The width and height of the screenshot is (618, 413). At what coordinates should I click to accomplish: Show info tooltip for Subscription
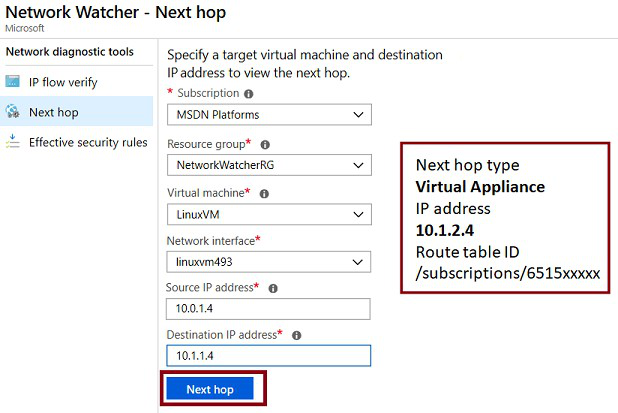(248, 94)
